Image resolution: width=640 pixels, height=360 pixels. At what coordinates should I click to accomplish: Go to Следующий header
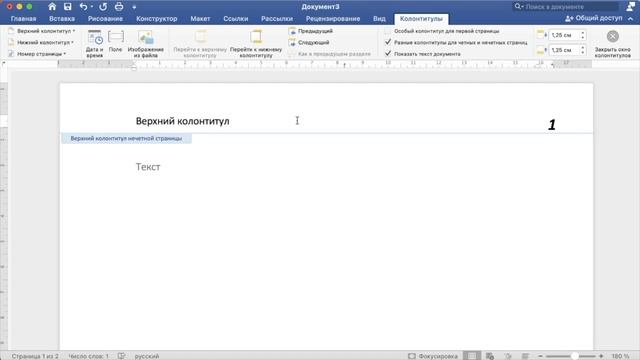click(309, 42)
